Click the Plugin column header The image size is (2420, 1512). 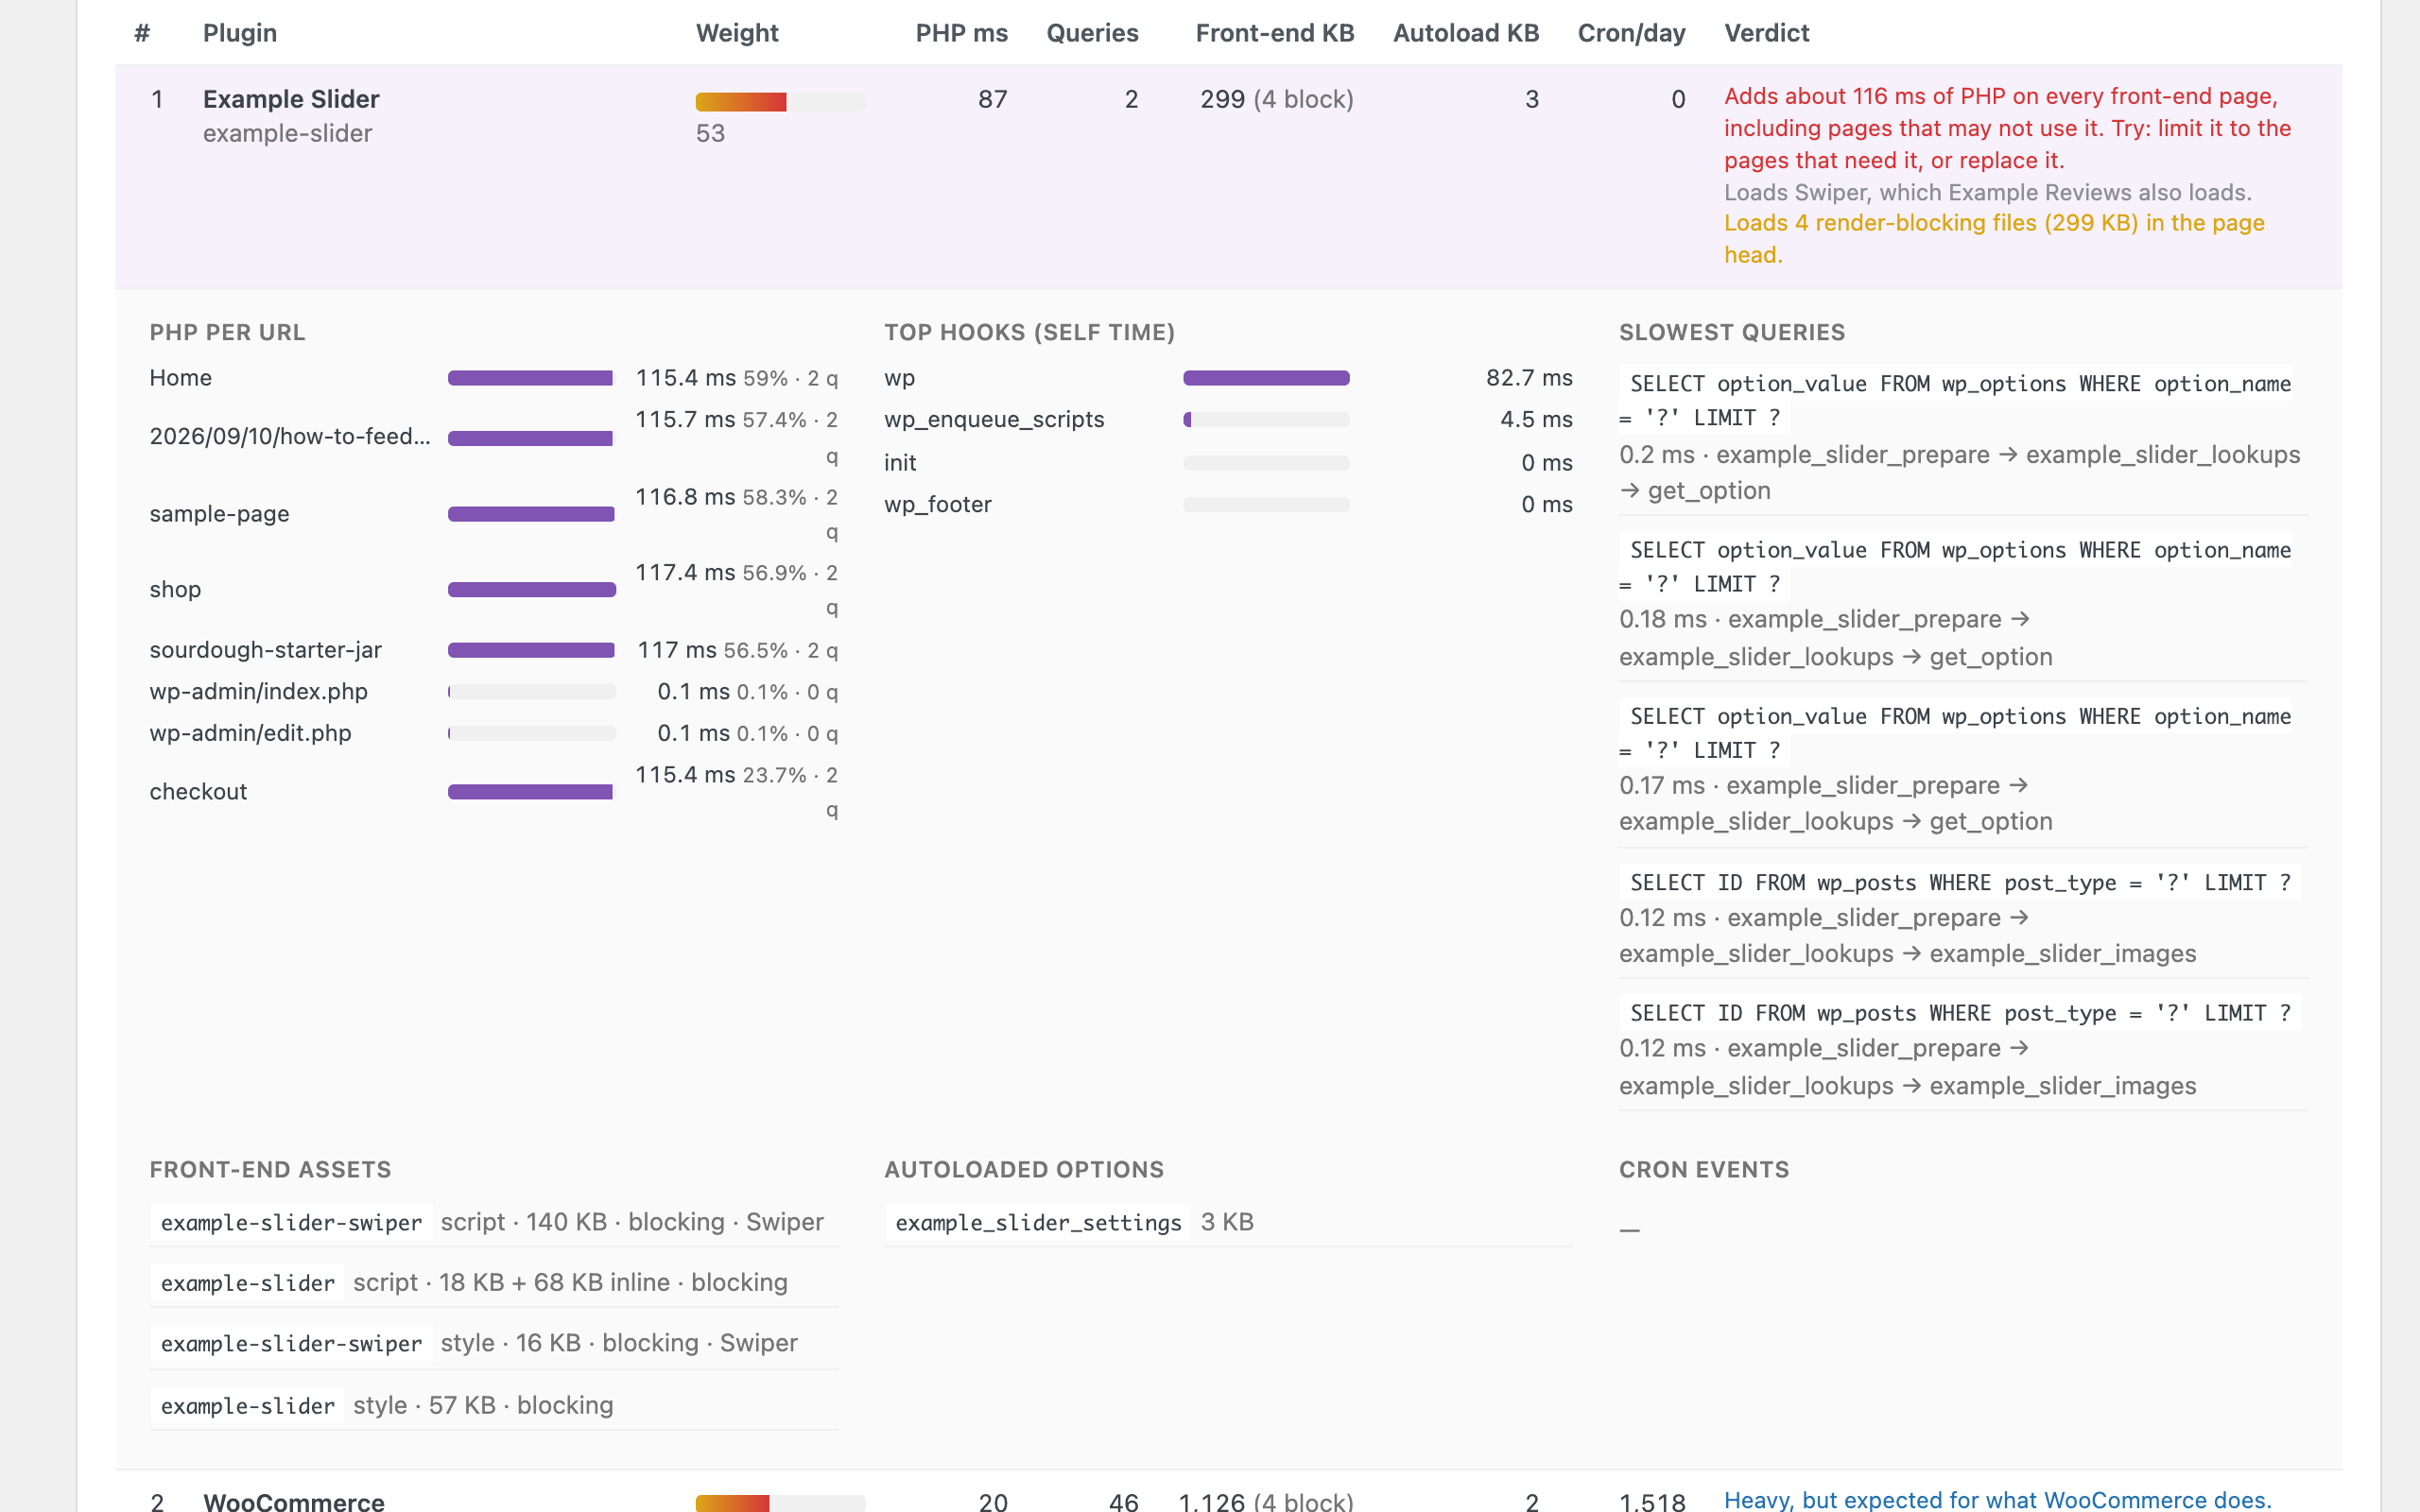240,33
